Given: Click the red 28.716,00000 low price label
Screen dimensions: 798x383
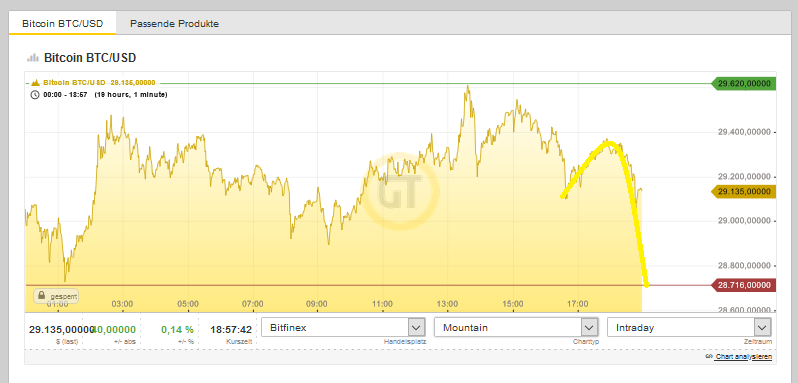Looking at the screenshot, I should click(x=743, y=285).
